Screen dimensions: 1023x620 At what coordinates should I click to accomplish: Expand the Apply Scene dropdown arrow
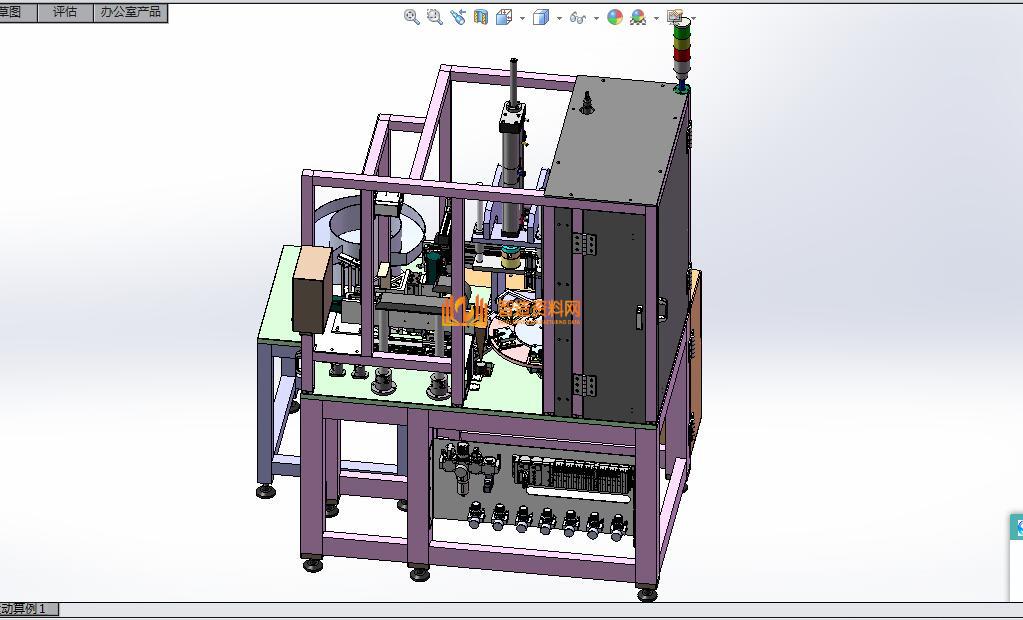pyautogui.click(x=656, y=18)
